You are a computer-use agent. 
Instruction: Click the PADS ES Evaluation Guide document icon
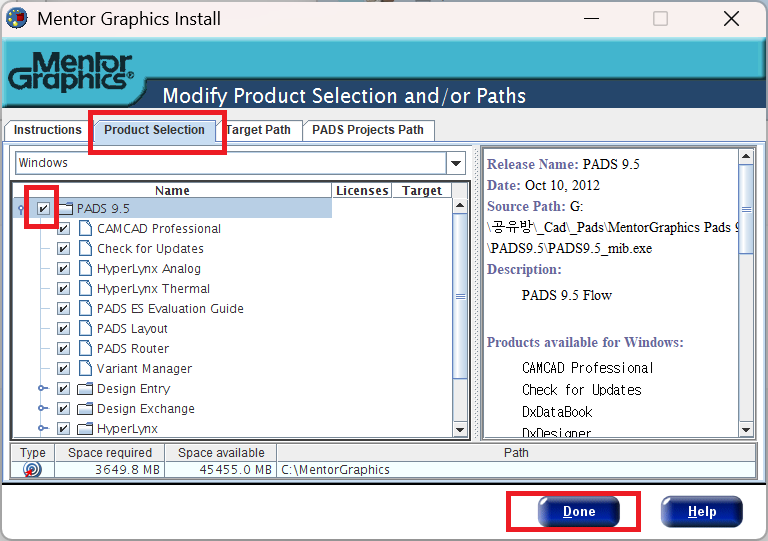point(85,308)
